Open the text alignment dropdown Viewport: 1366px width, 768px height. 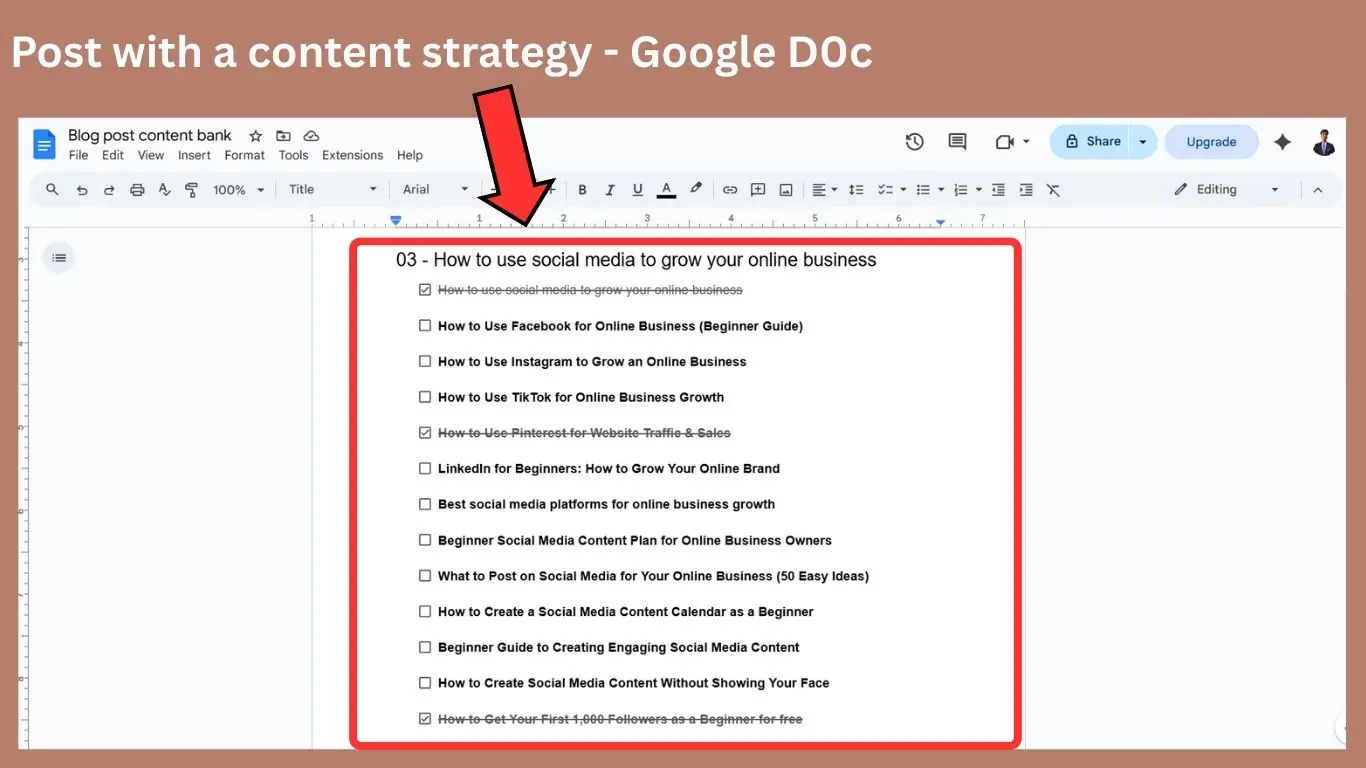(824, 190)
